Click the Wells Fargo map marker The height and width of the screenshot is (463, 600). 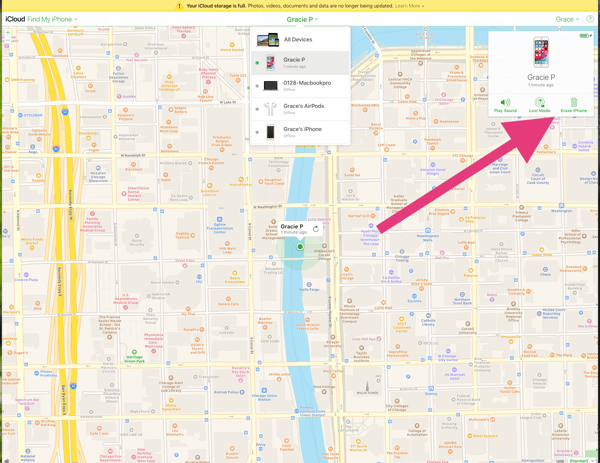309,285
